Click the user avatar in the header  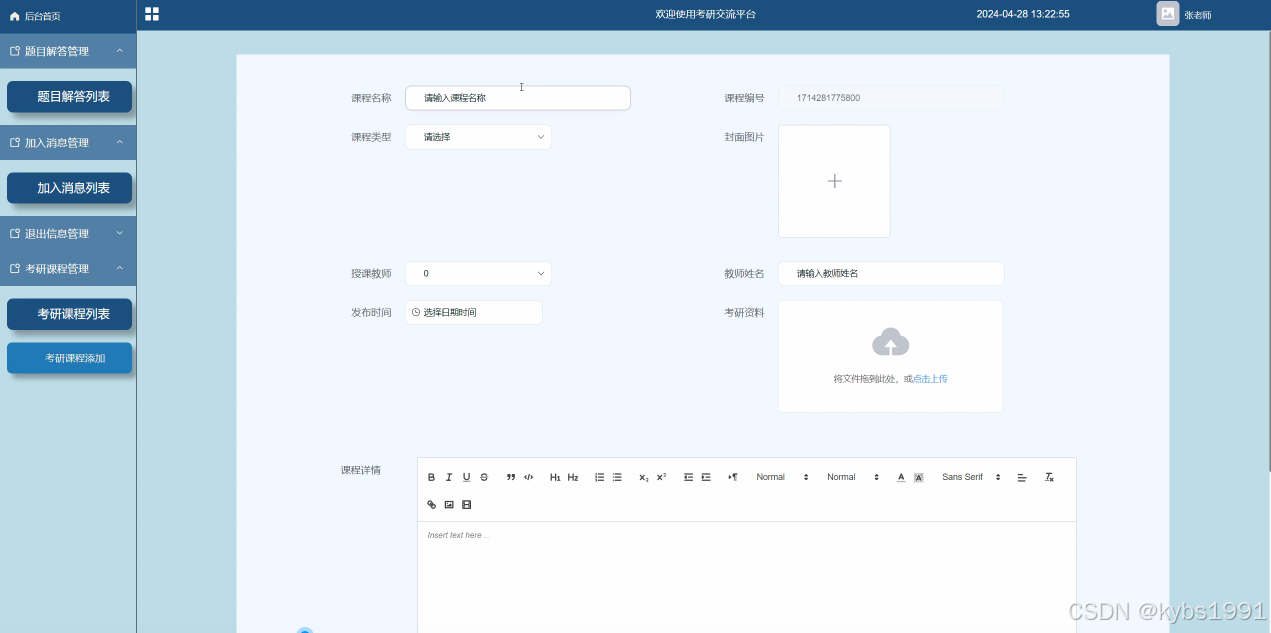pos(1168,14)
